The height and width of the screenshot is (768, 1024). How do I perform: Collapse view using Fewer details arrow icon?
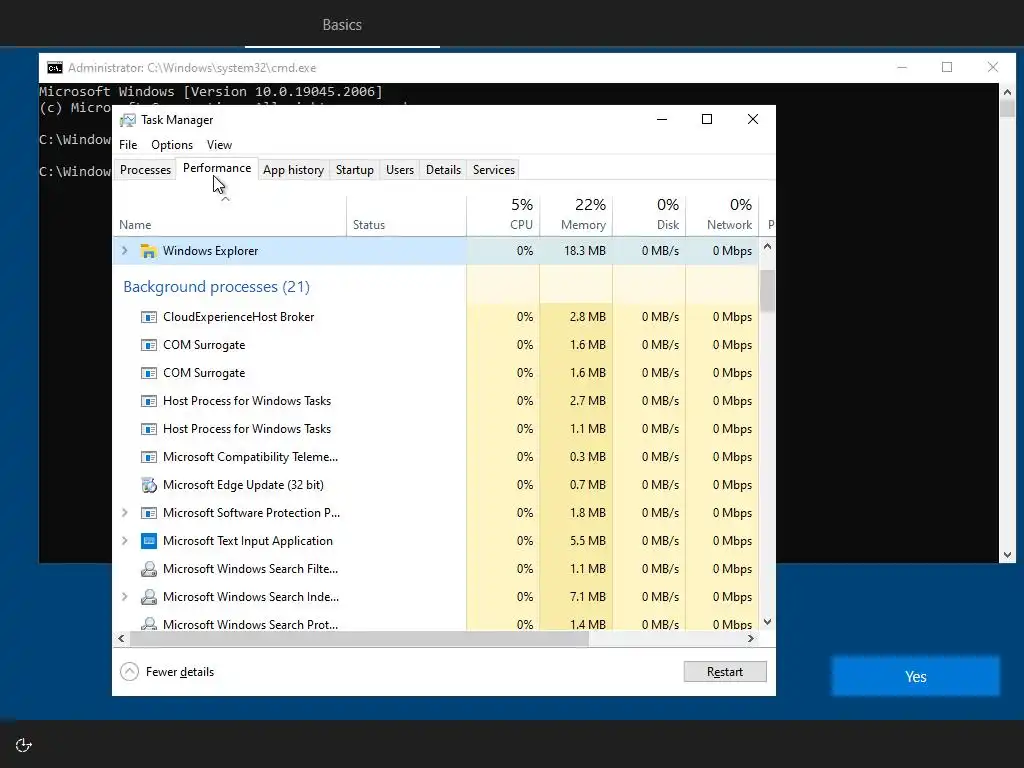pos(129,671)
